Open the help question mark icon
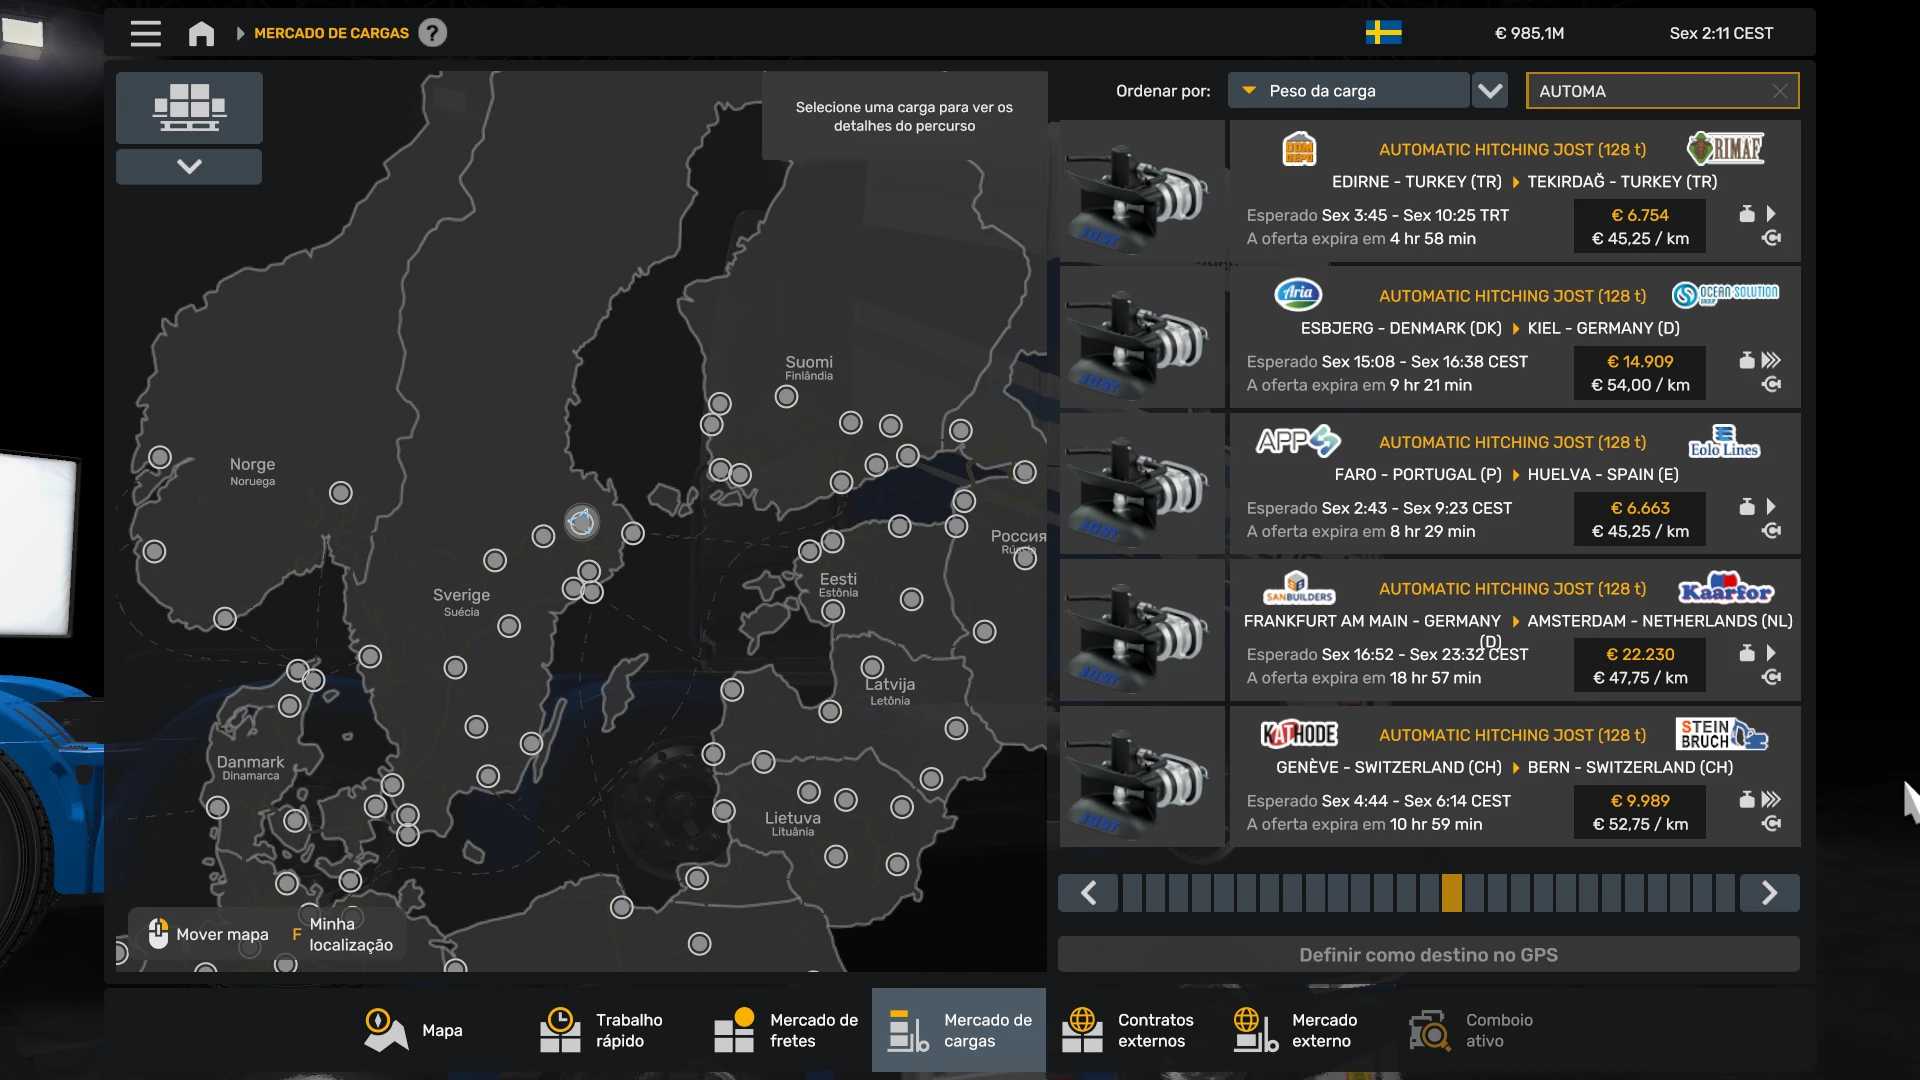The image size is (1920, 1080). [x=432, y=33]
